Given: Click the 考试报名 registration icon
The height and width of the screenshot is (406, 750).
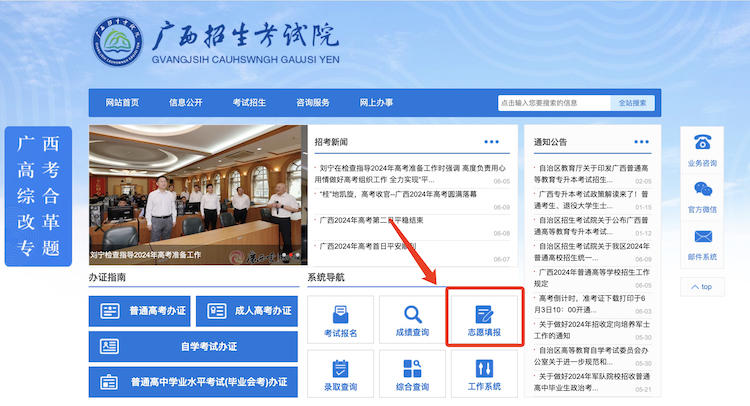Looking at the screenshot, I should click(x=341, y=314).
